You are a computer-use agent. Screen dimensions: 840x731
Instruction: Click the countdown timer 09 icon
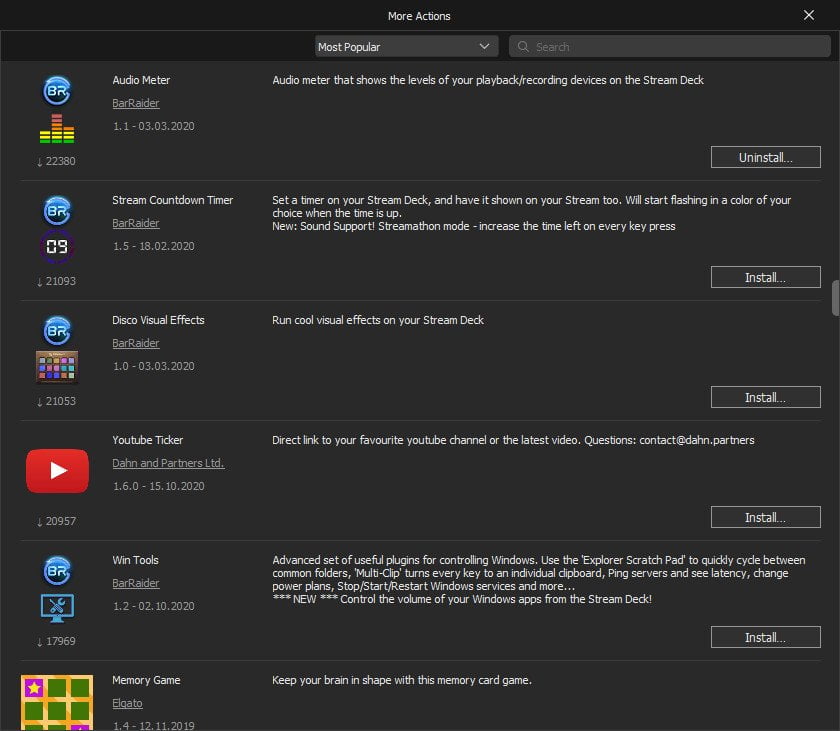click(57, 246)
